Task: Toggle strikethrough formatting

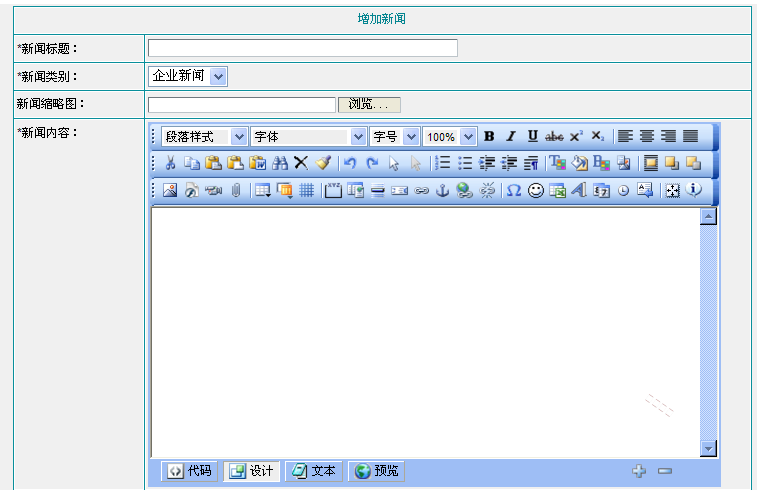Action: click(554, 136)
